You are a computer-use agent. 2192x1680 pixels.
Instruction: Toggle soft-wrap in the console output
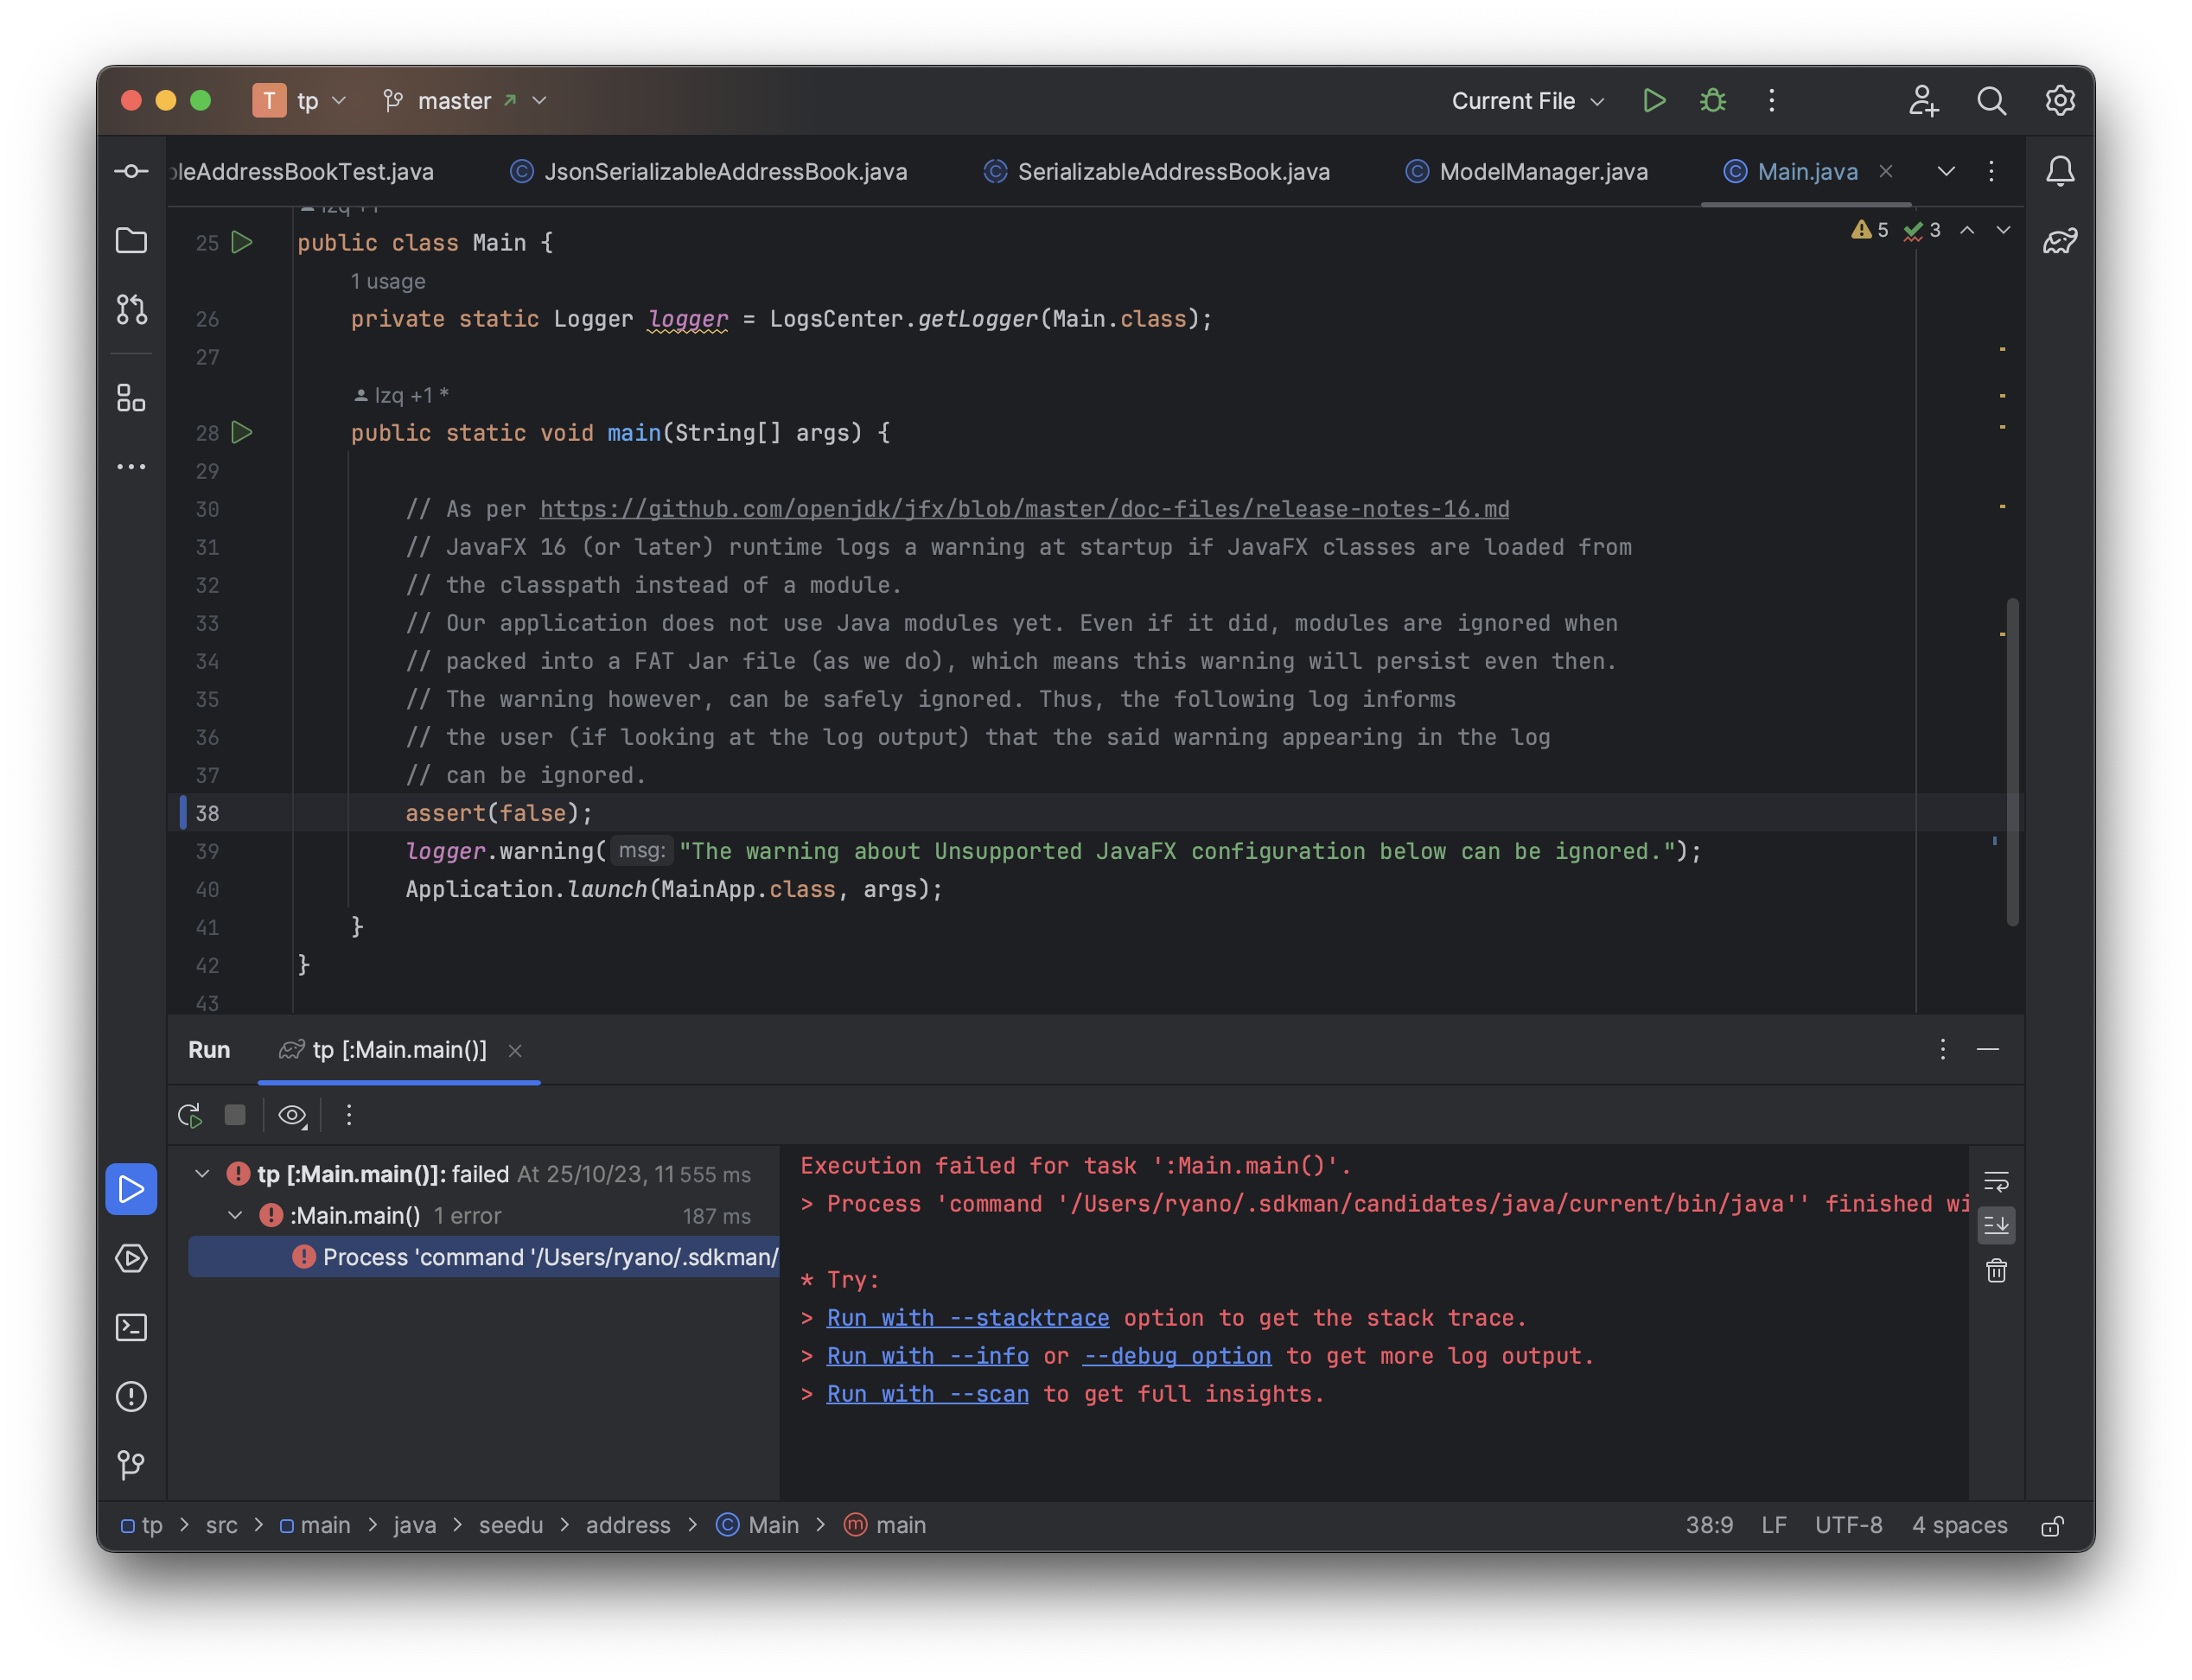pyautogui.click(x=1996, y=1182)
